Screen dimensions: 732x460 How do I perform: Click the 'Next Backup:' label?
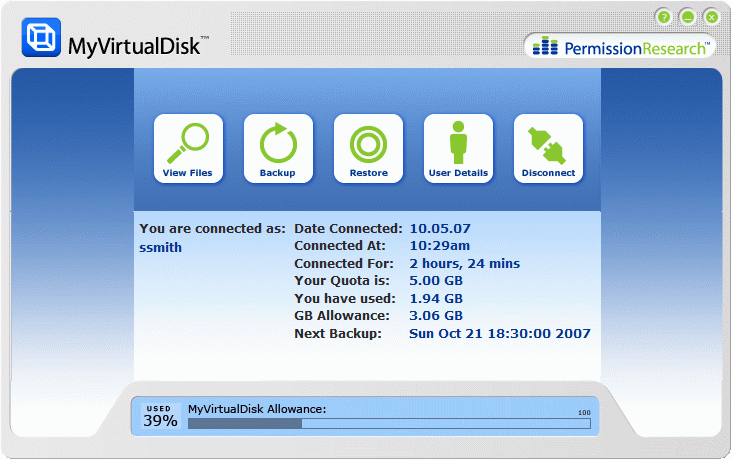pyautogui.click(x=338, y=333)
